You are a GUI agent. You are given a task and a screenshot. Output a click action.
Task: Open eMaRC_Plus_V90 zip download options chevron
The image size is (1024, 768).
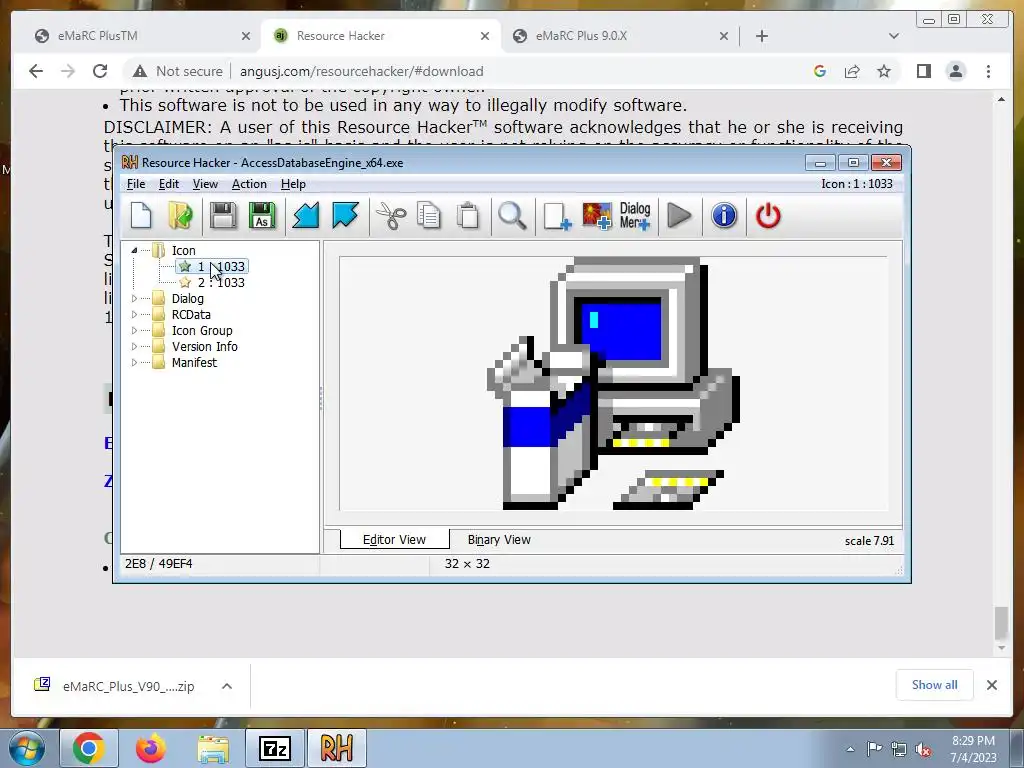[x=227, y=686]
